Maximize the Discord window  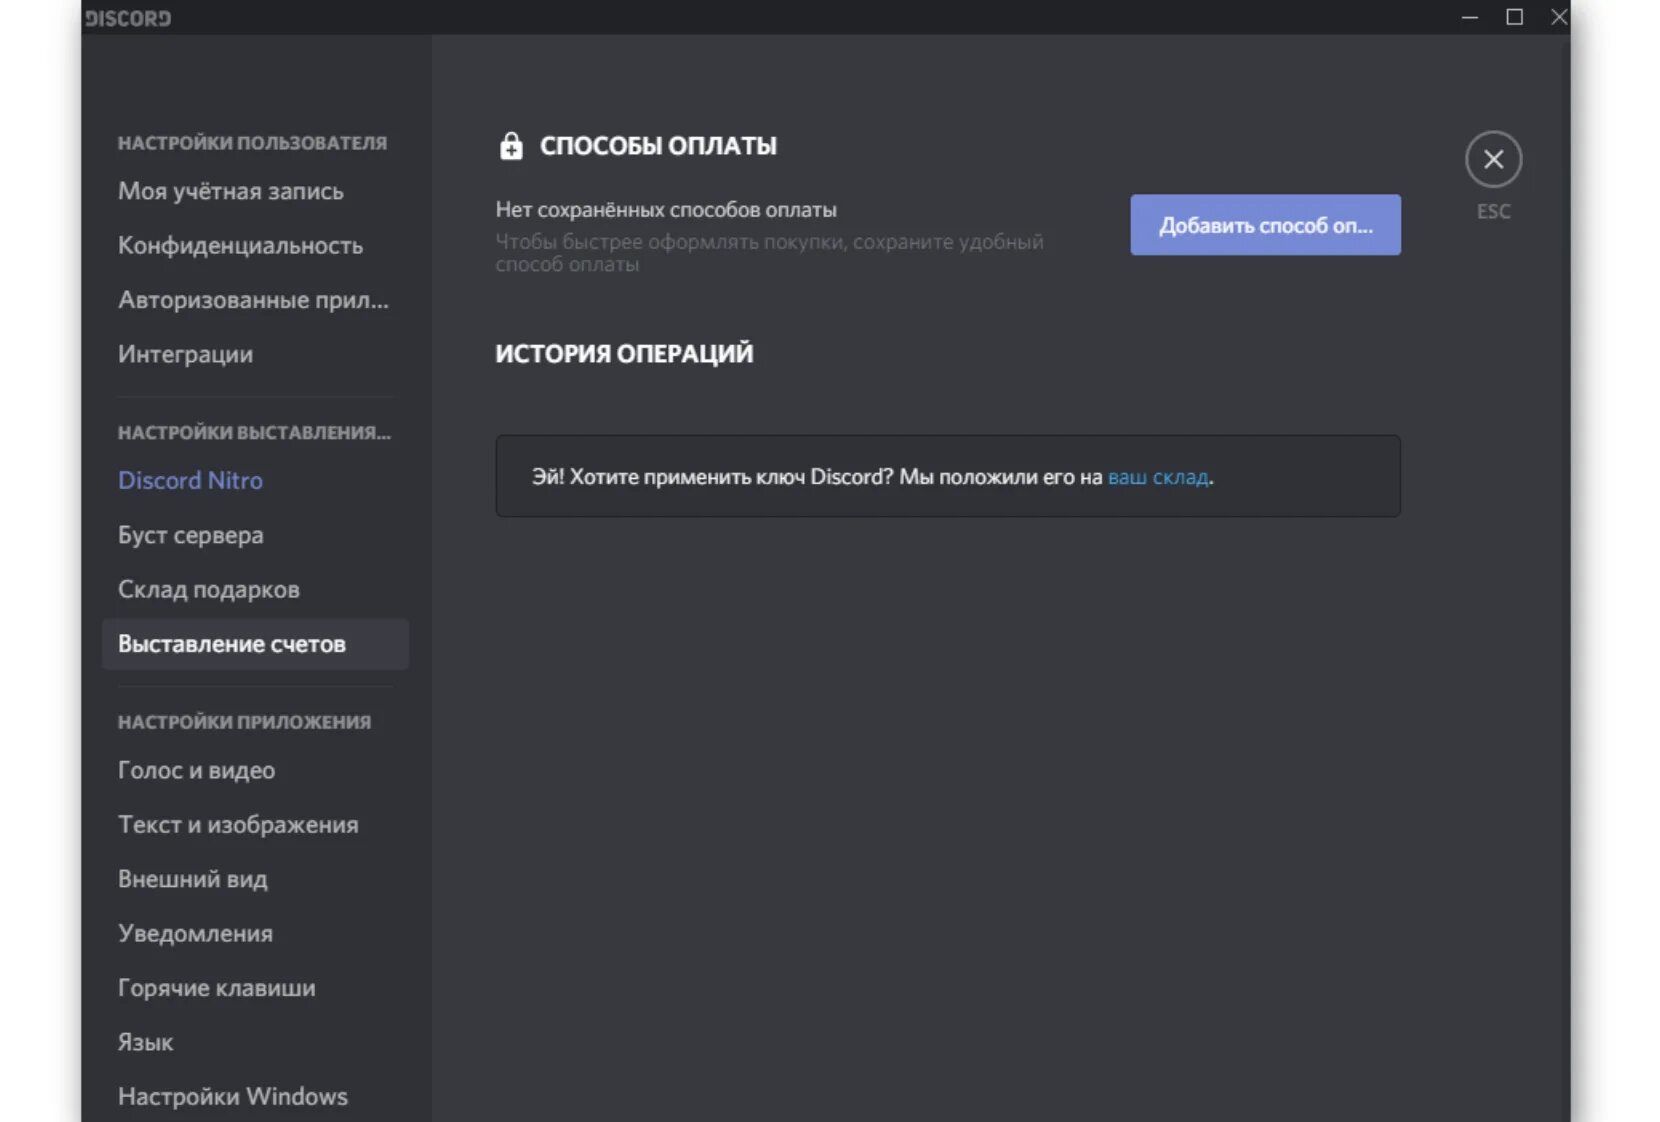coord(1514,17)
